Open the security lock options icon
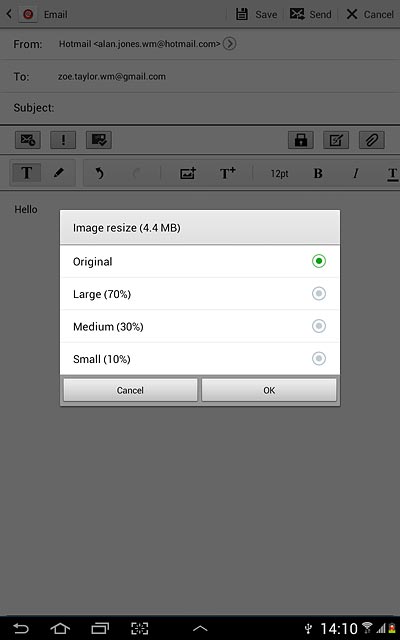Screen dimensions: 400x640 pyautogui.click(x=301, y=140)
